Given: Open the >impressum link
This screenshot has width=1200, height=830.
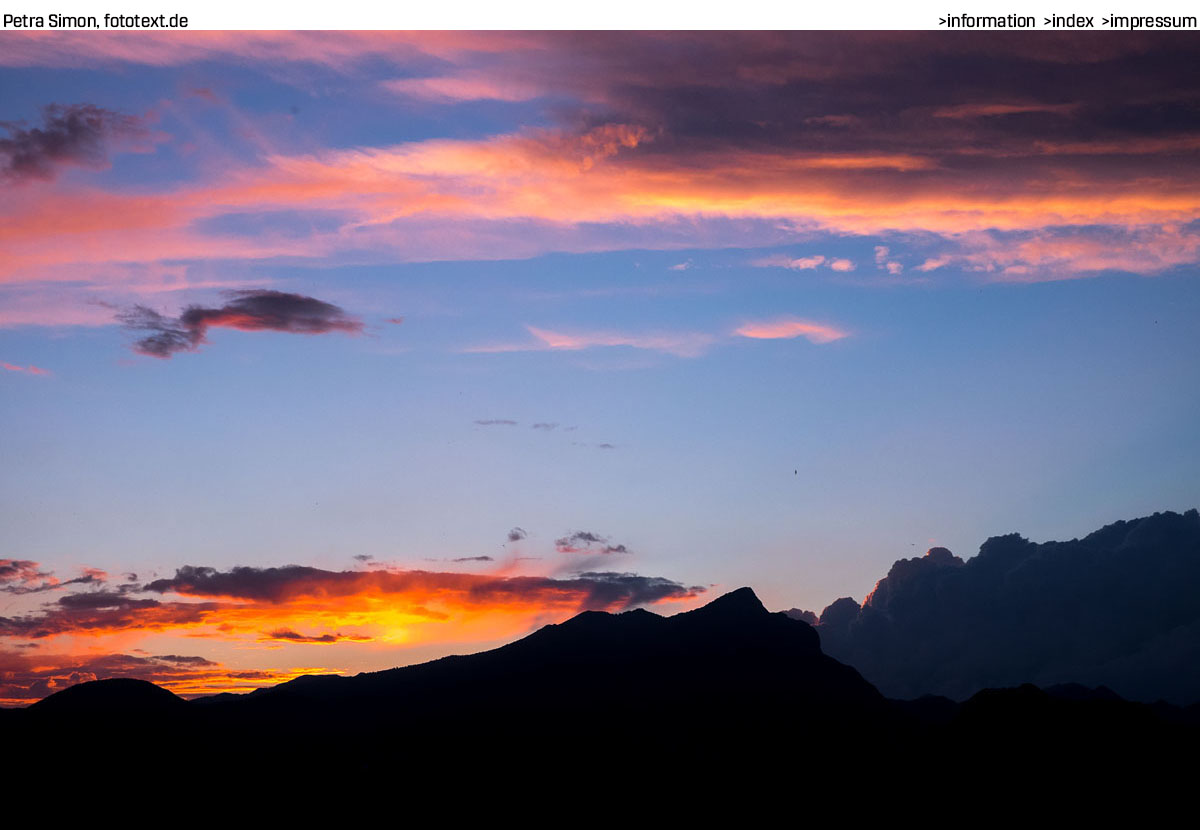Looking at the screenshot, I should (x=1149, y=21).
